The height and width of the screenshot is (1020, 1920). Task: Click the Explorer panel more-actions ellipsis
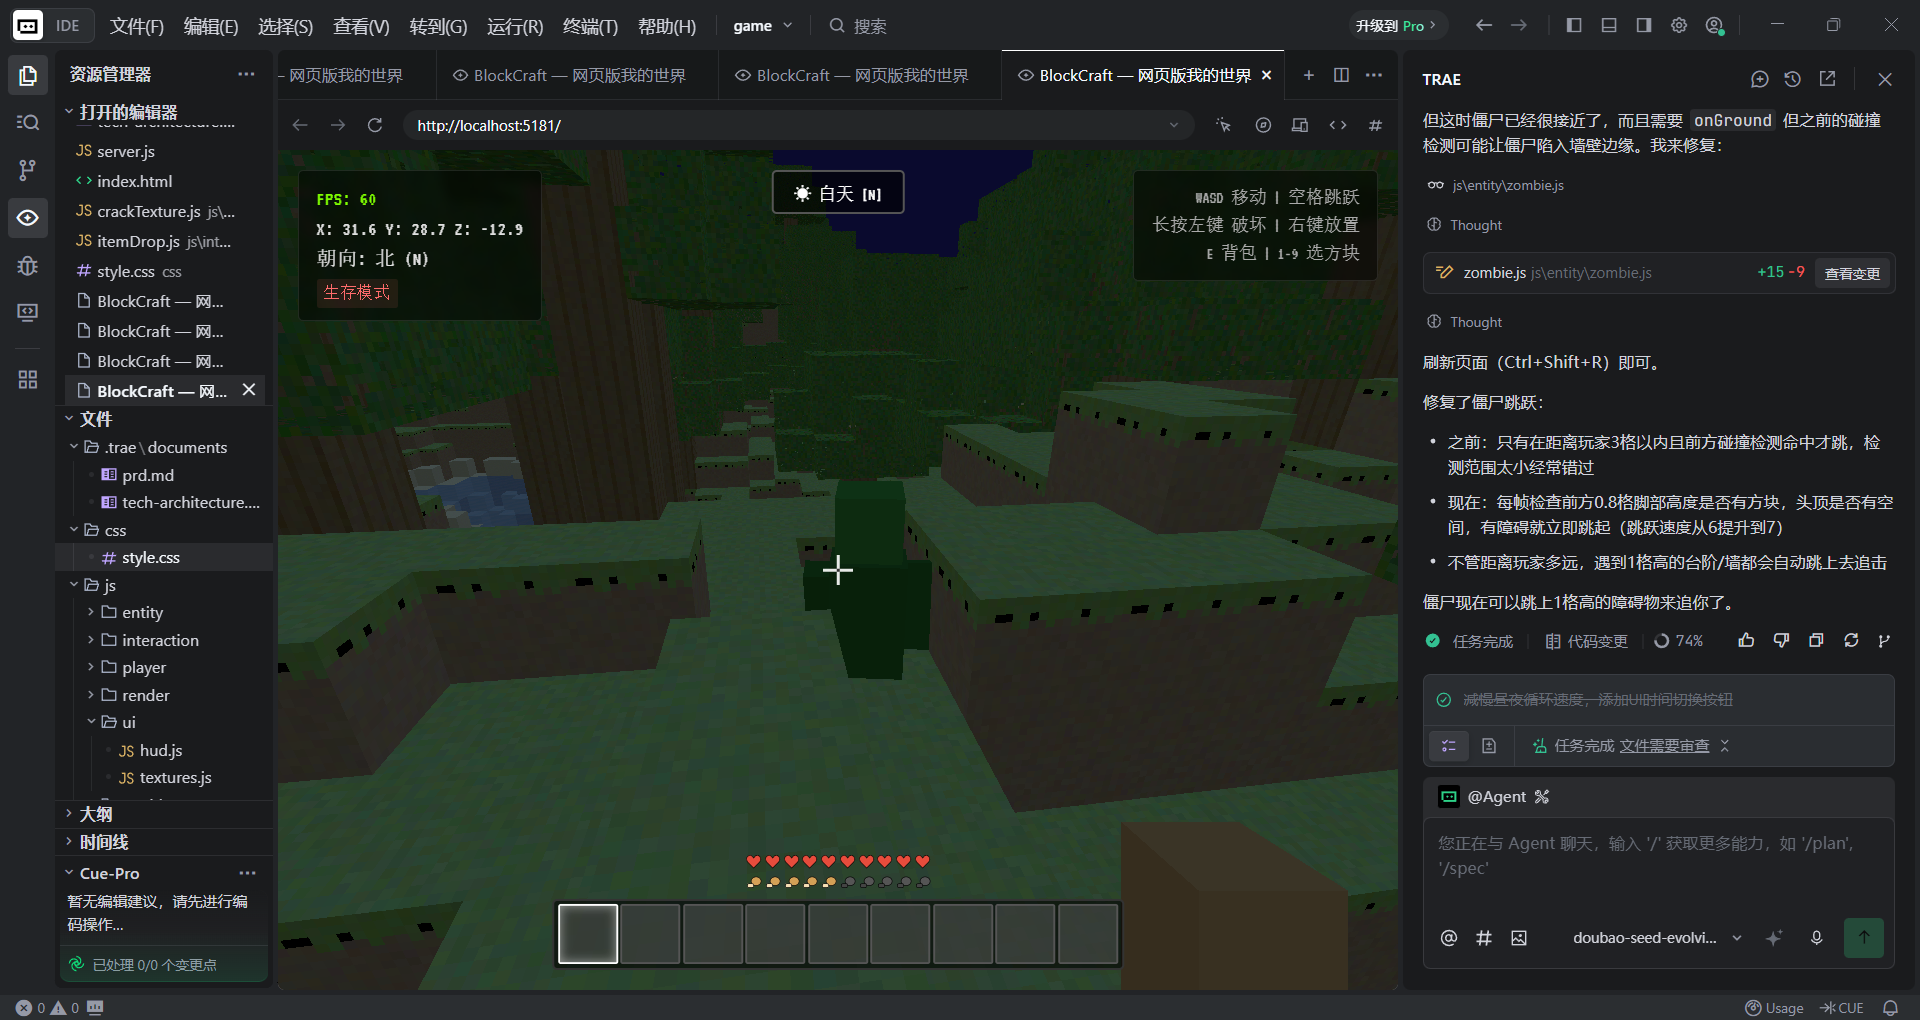[x=246, y=74]
